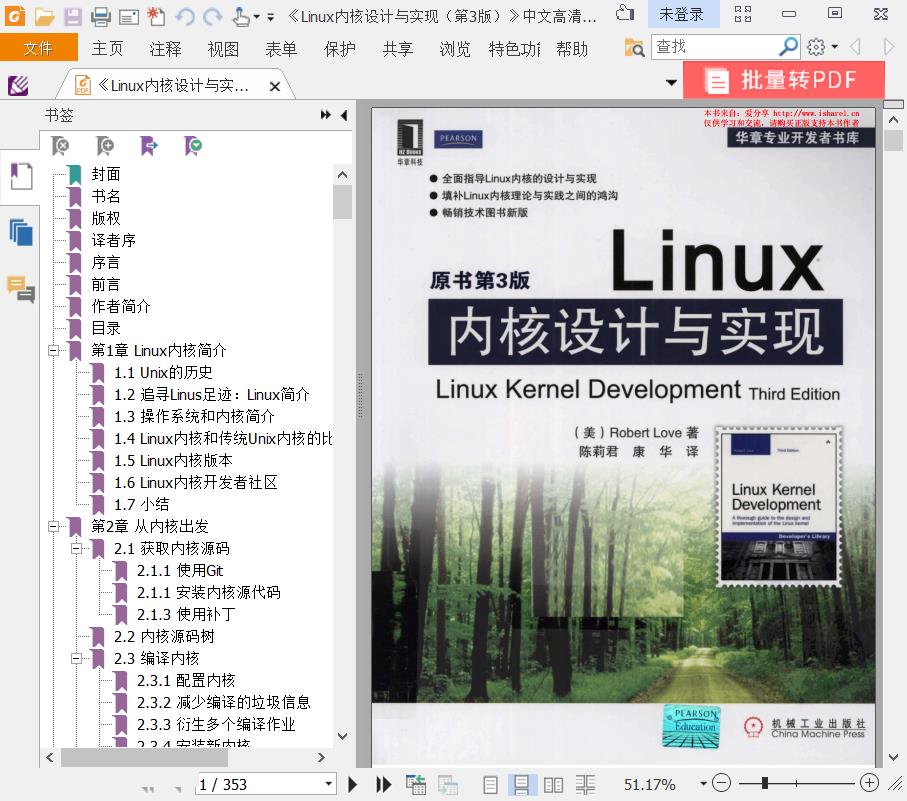Switch to the 主页 tab
Viewport: 907px width, 801px height.
click(107, 49)
